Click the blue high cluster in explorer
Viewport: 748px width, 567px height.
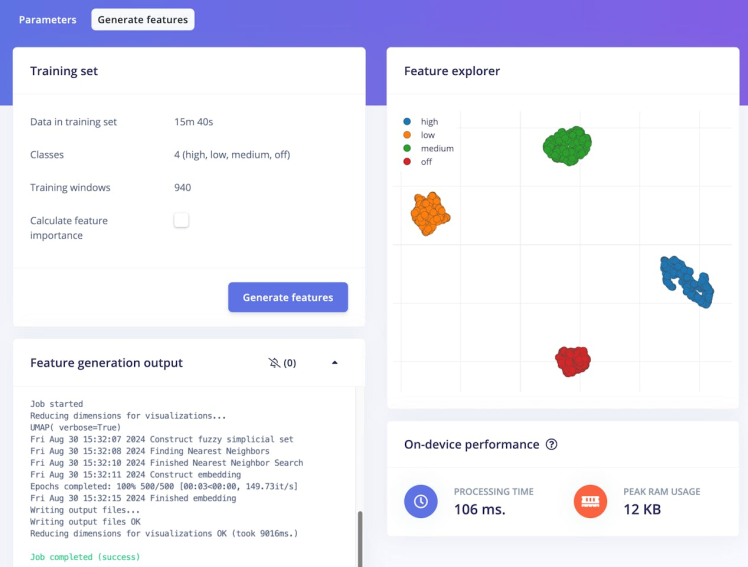[687, 281]
